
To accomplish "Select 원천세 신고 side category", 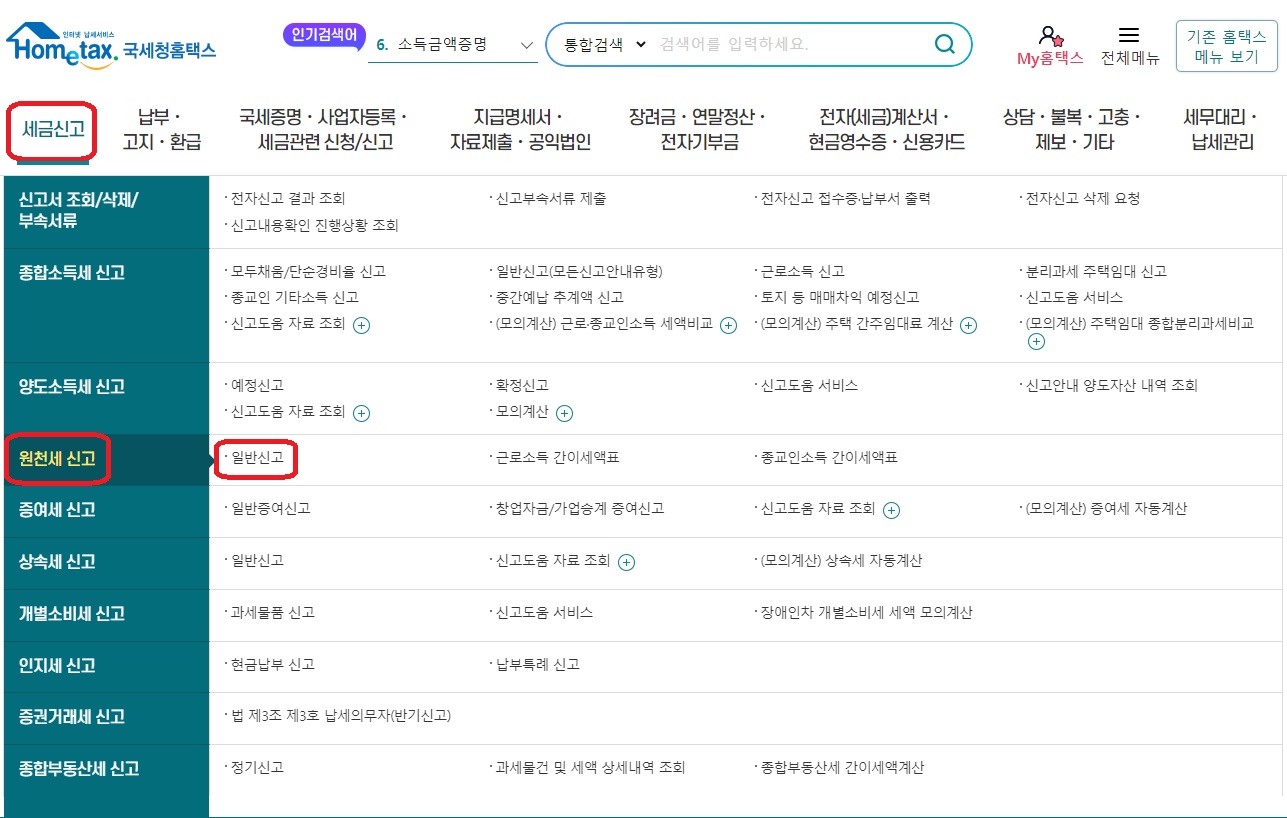I will click(x=106, y=460).
